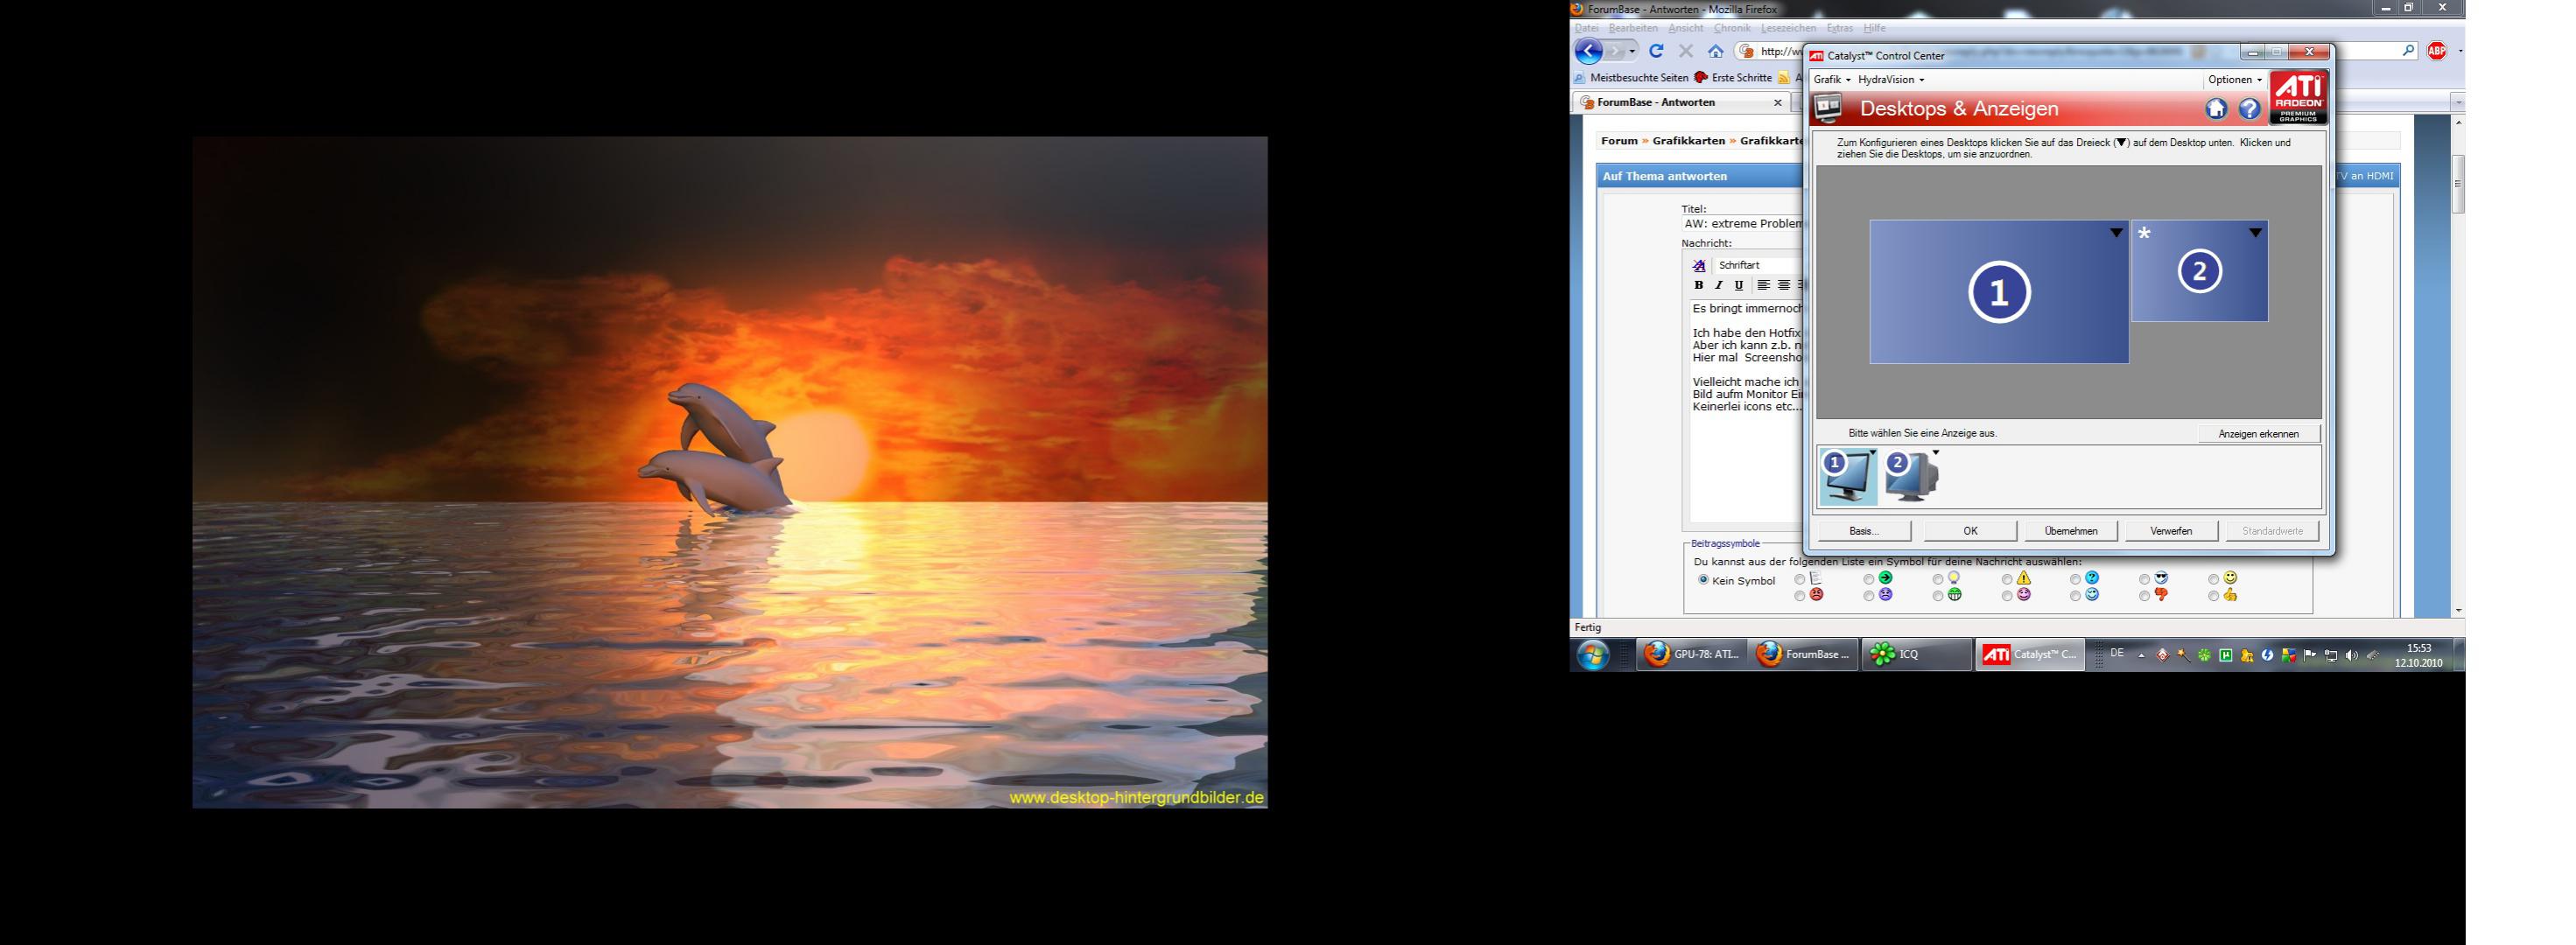Click Adblock Plus ABP toolbar icon
2576x945 pixels.
[x=2436, y=51]
